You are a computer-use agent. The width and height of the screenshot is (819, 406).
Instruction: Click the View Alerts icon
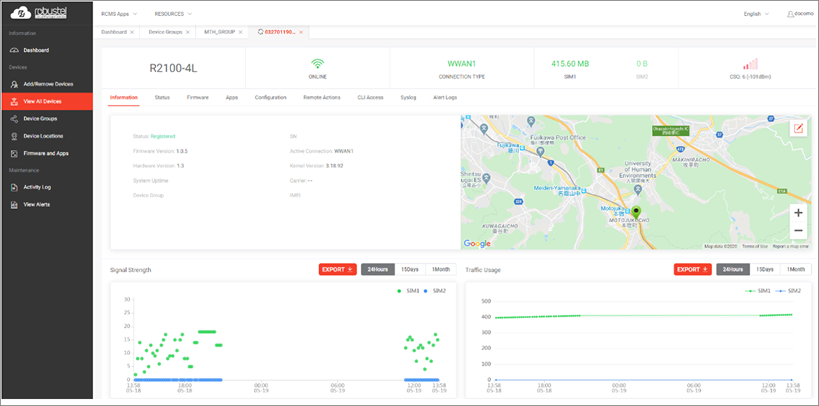click(15, 204)
